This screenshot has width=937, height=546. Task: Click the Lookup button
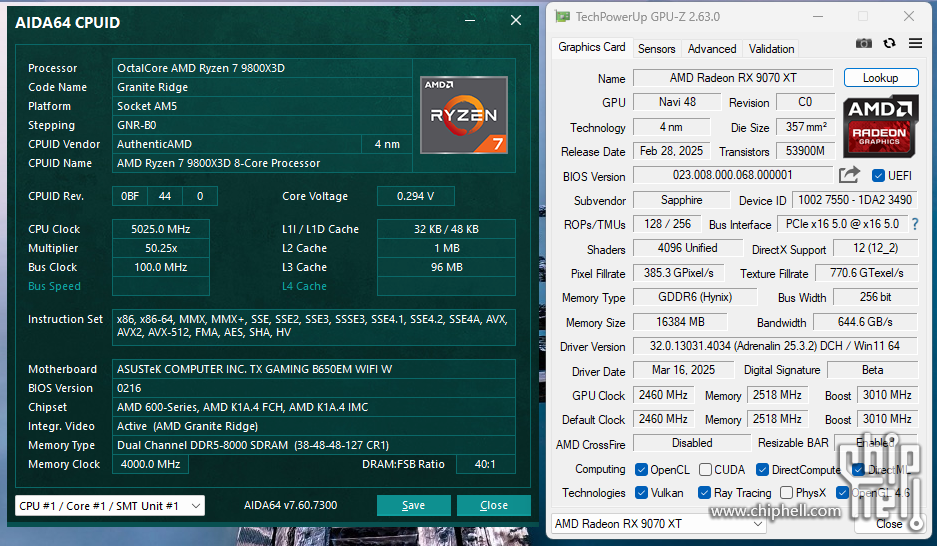(880, 78)
